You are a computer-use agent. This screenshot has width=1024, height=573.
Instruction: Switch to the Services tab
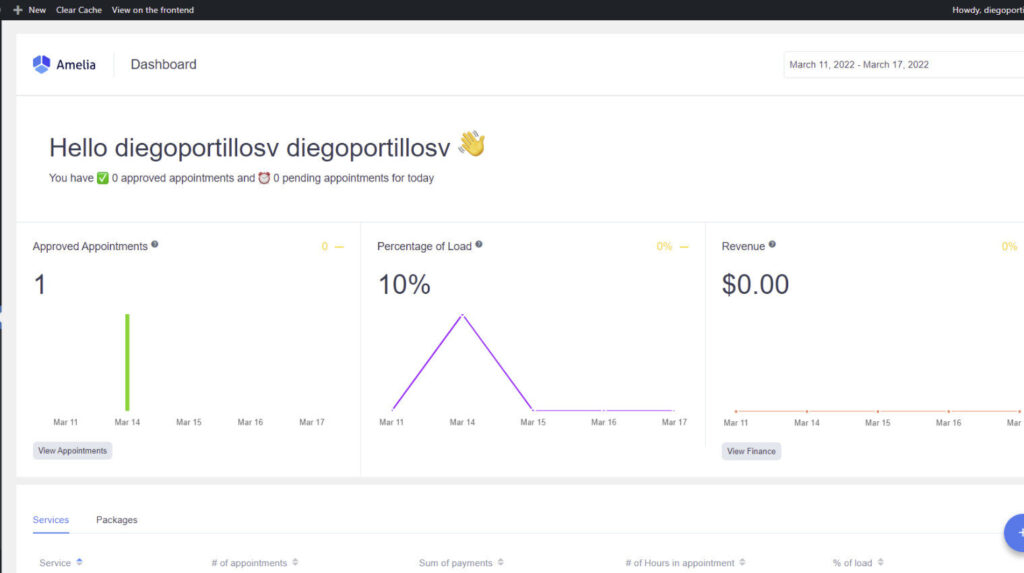tap(51, 520)
